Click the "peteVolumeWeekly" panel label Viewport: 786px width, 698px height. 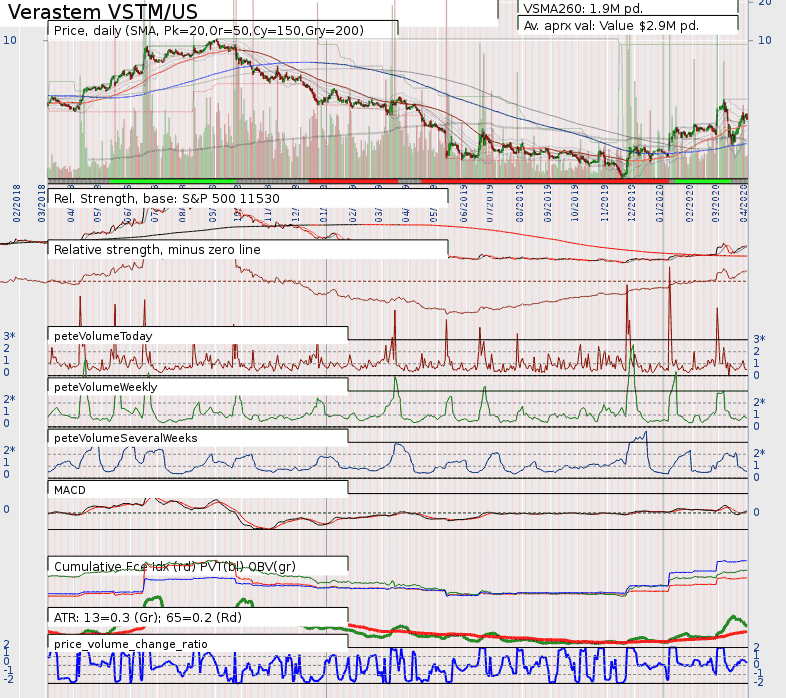coord(105,387)
